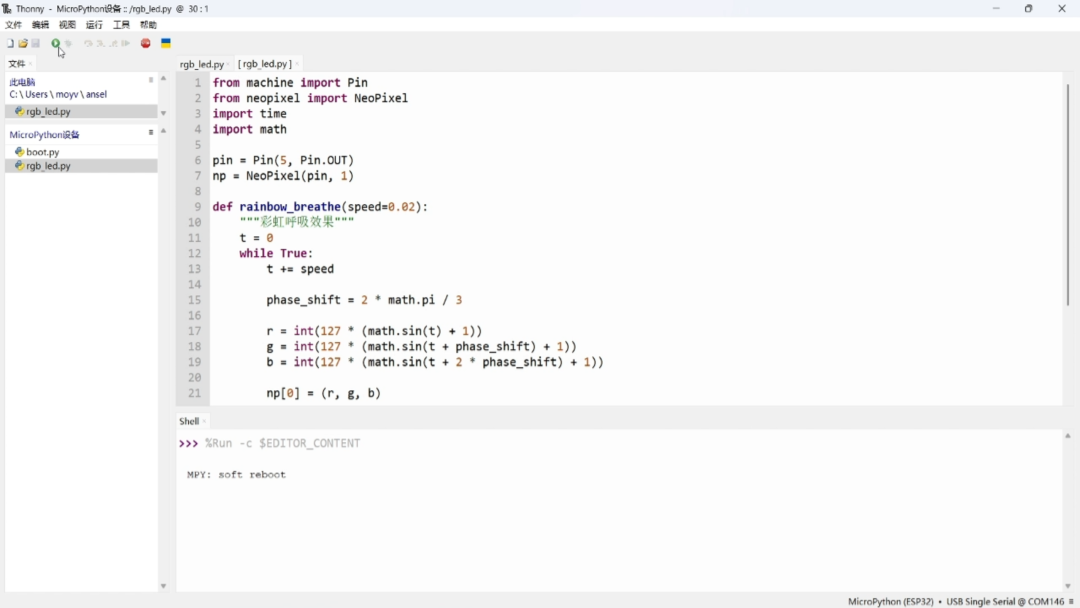Click the Step out debug icon

(x=113, y=43)
